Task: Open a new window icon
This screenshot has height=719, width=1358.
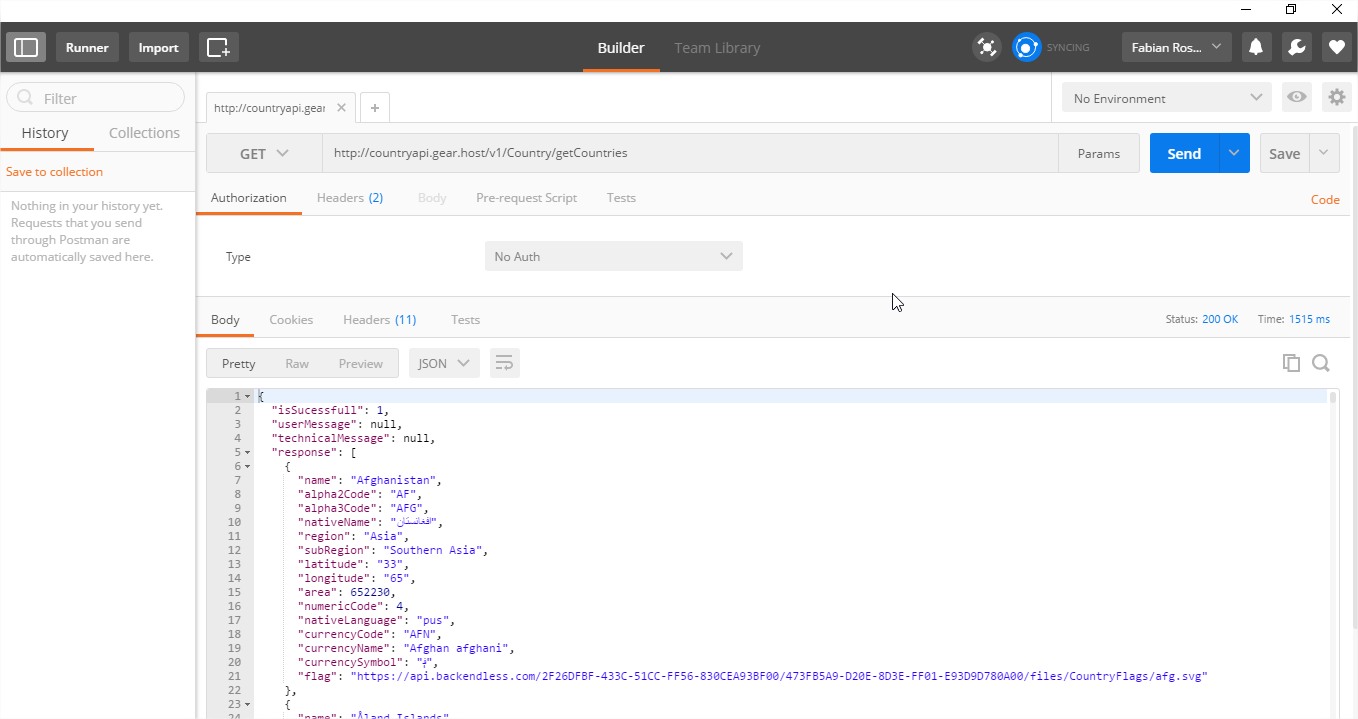Action: point(218,47)
